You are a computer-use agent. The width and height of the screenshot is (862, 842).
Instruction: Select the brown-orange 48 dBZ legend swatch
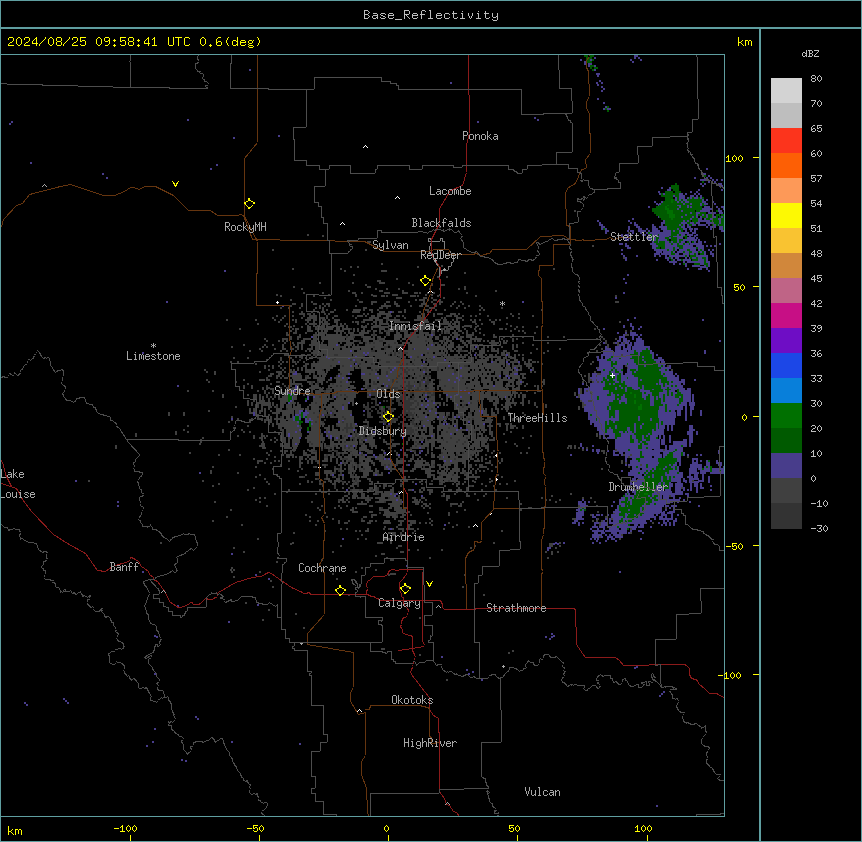[x=786, y=265]
